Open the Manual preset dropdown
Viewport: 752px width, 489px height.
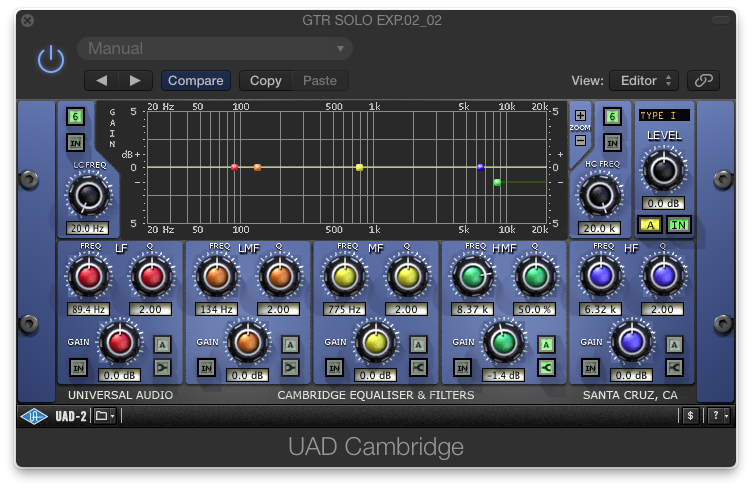(215, 48)
